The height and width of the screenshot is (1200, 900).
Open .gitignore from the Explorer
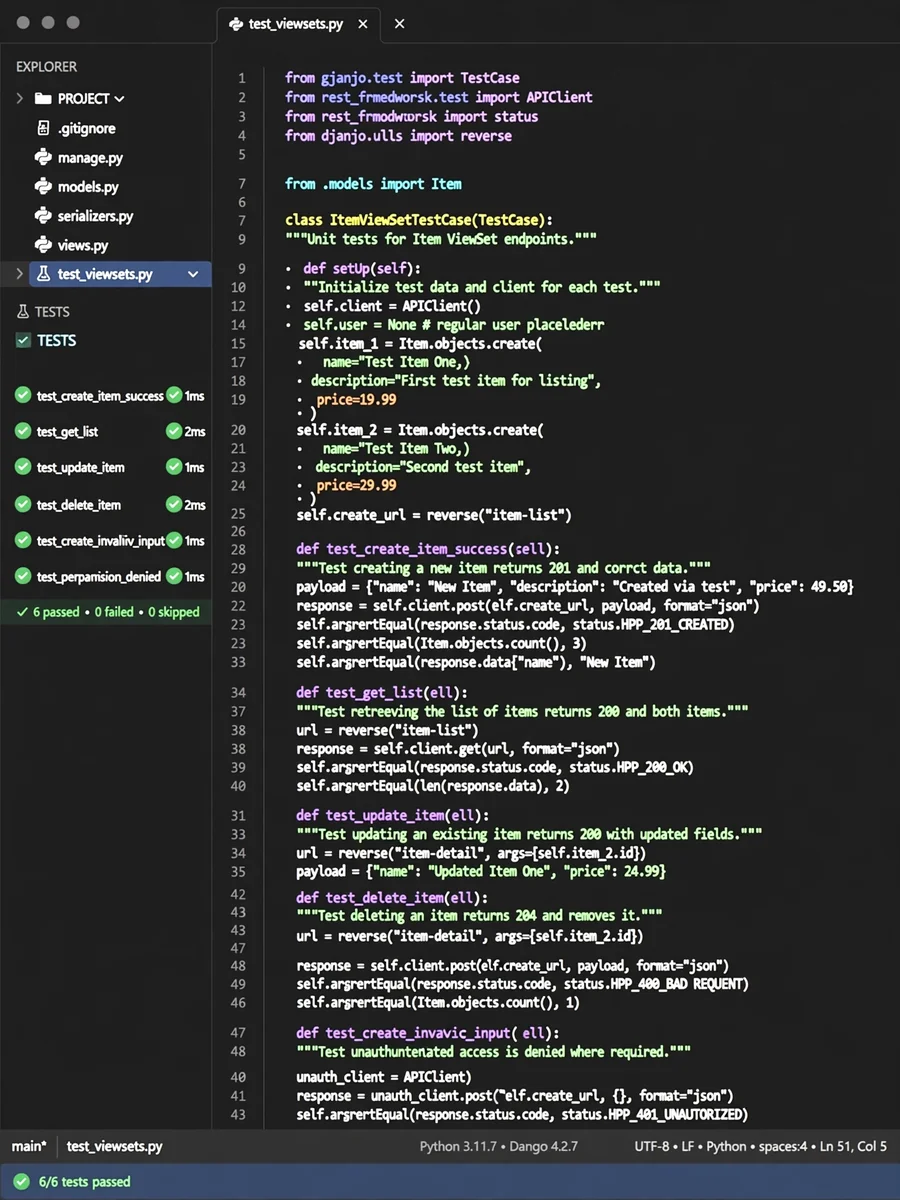pos(86,128)
